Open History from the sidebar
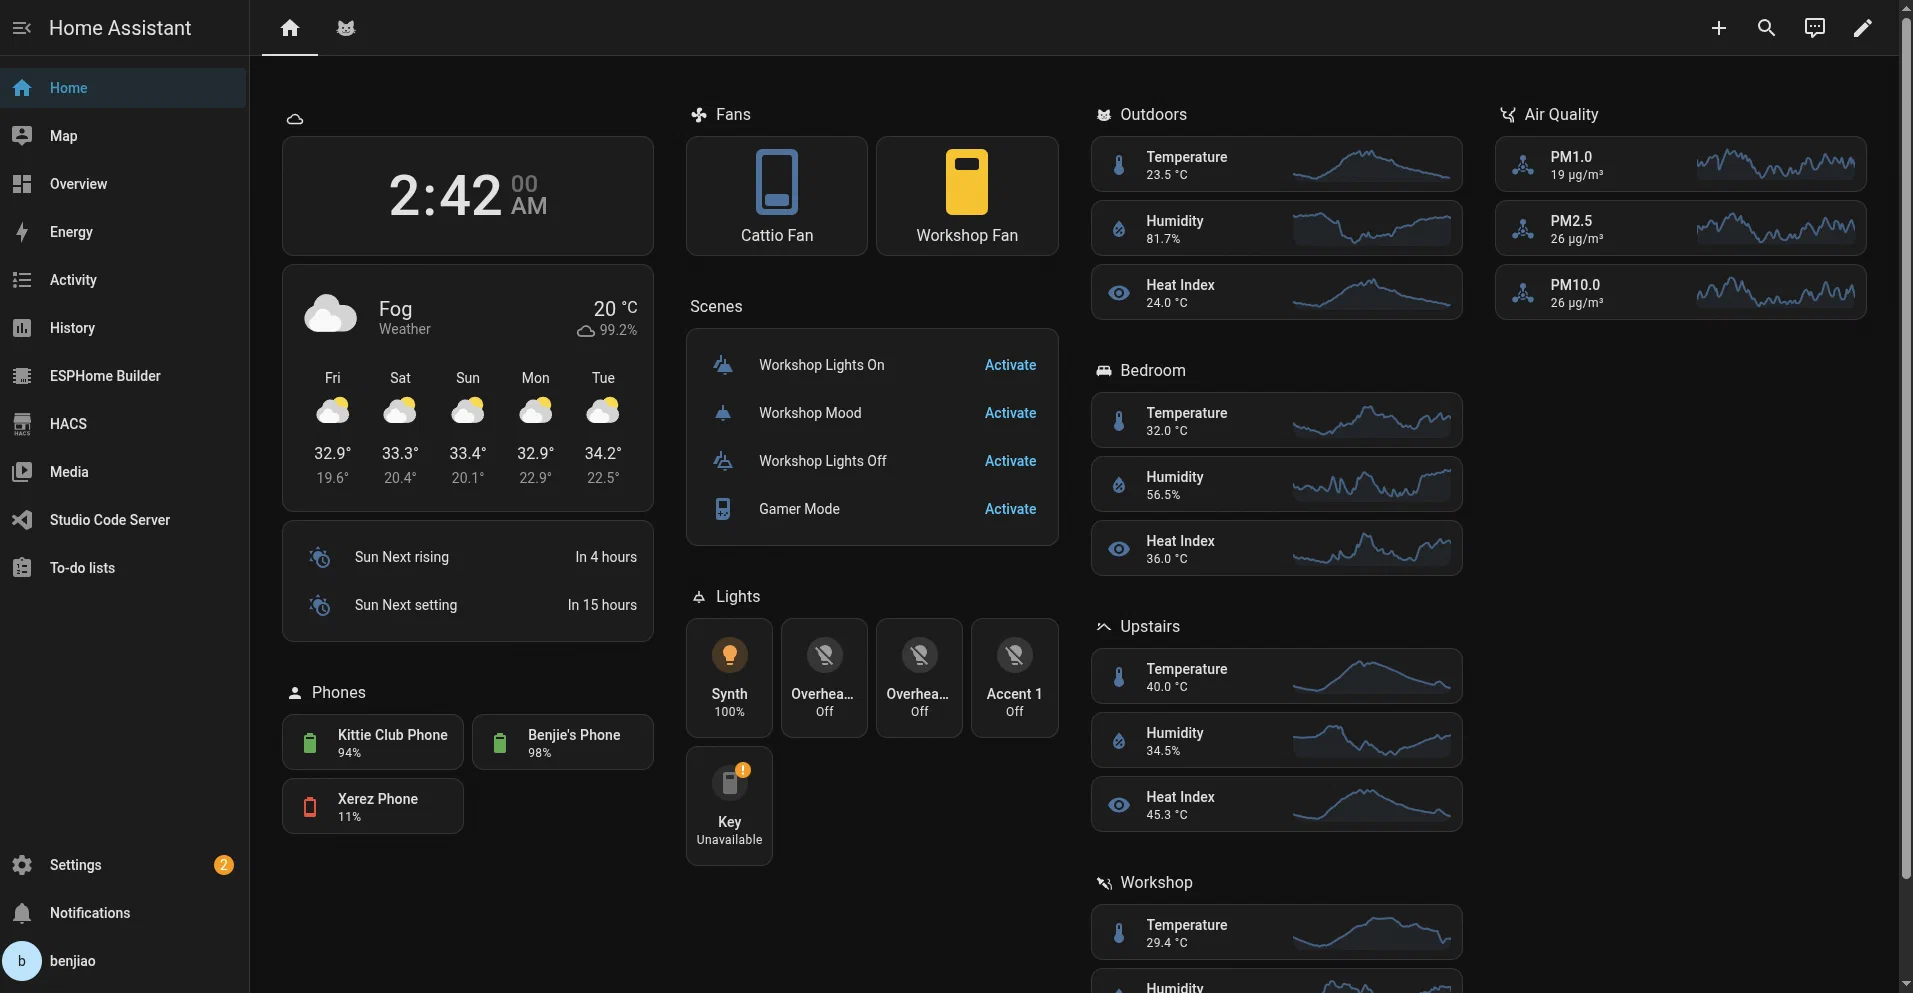Image resolution: width=1913 pixels, height=993 pixels. (x=71, y=328)
